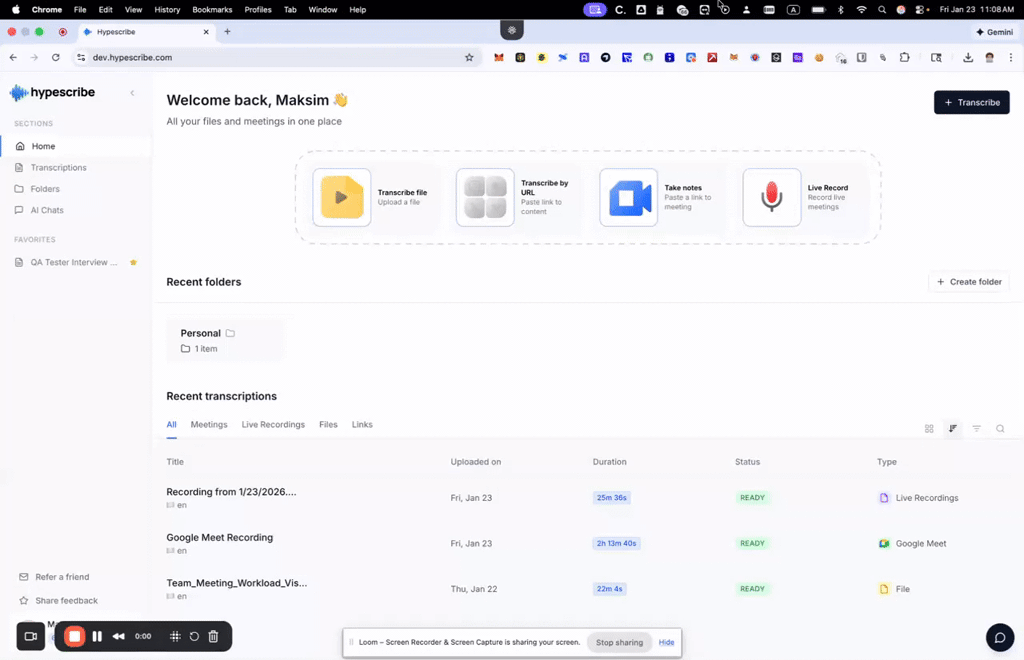Click the Live Record microphone icon
Viewport: 1024px width, 660px height.
771,198
